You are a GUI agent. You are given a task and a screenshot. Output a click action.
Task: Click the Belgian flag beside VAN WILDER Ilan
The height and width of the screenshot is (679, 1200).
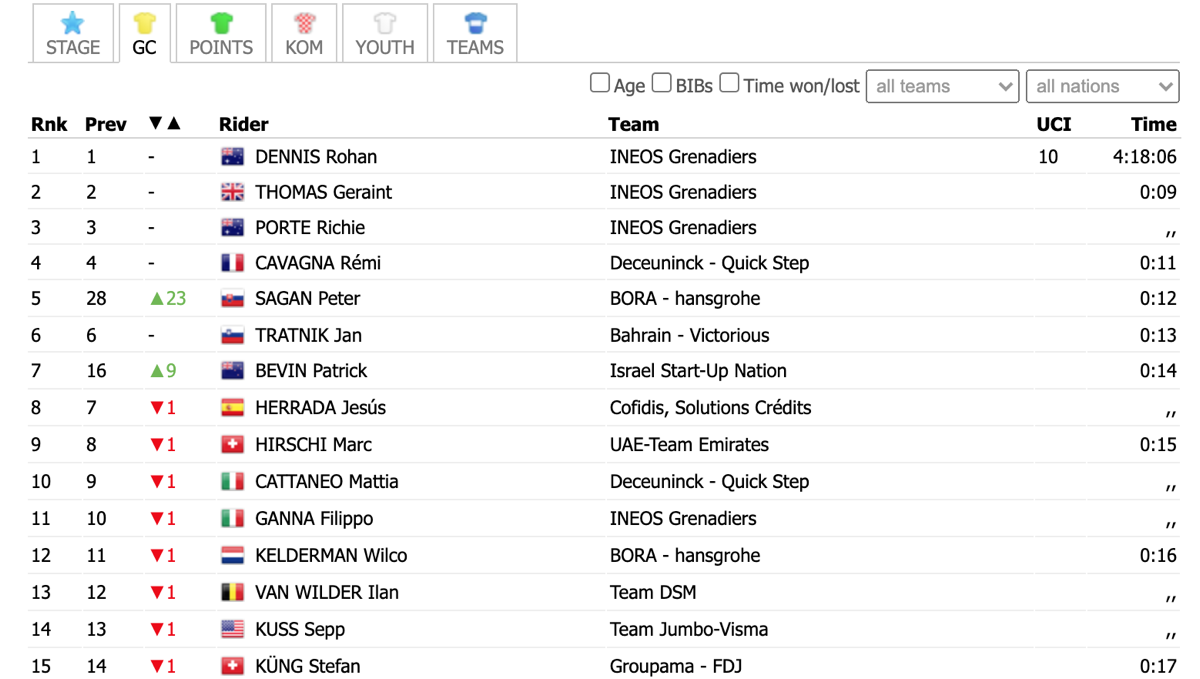pos(232,593)
